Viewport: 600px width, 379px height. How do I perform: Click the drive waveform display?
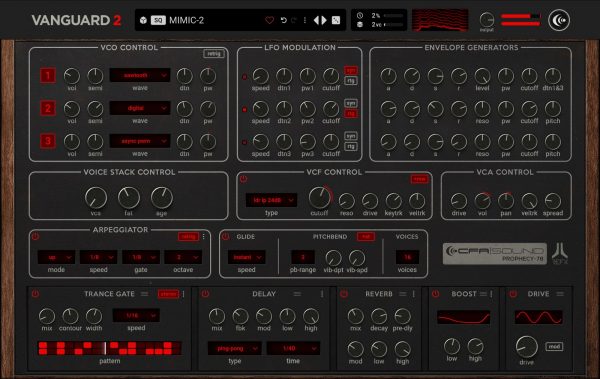tap(539, 317)
